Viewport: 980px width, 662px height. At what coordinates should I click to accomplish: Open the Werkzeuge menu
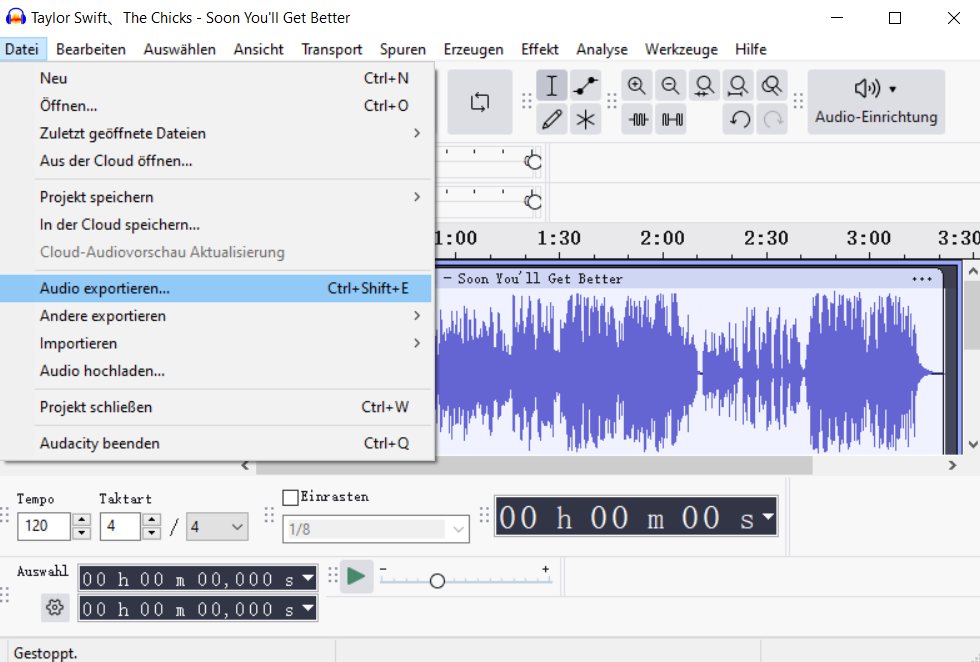point(681,49)
